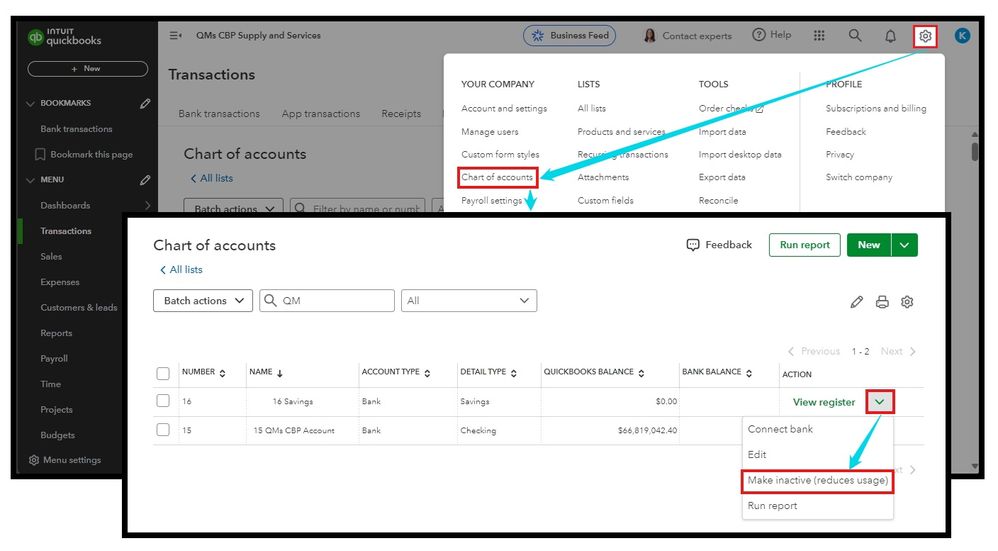Edit MENU section with the pencil icon
Viewport: 998px width, 551px height.
point(145,180)
